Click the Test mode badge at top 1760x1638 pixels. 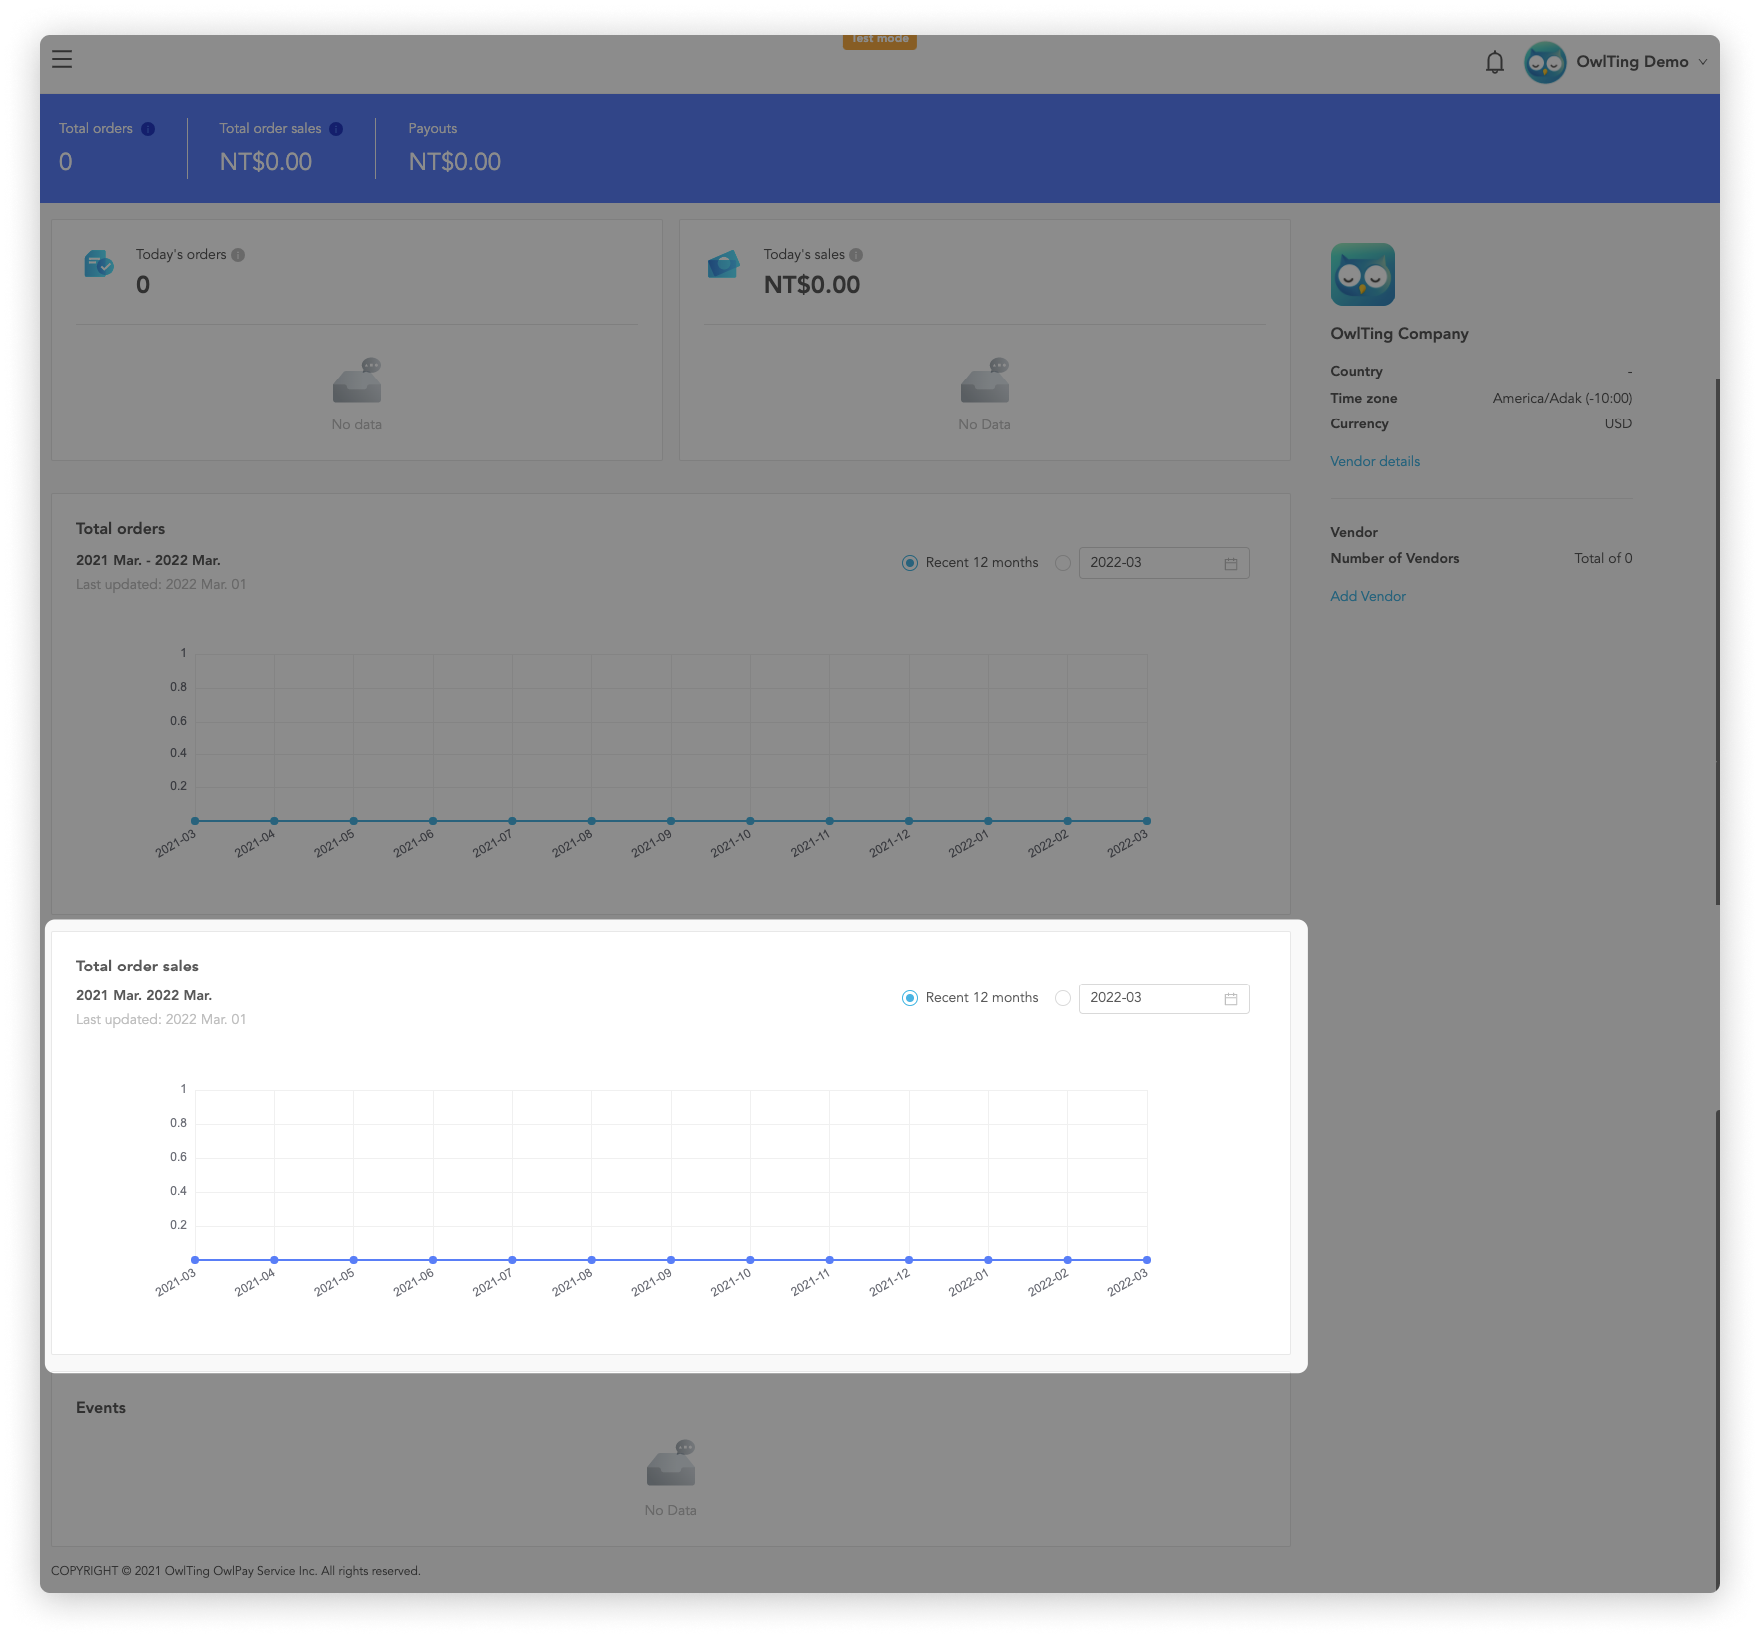tap(880, 40)
